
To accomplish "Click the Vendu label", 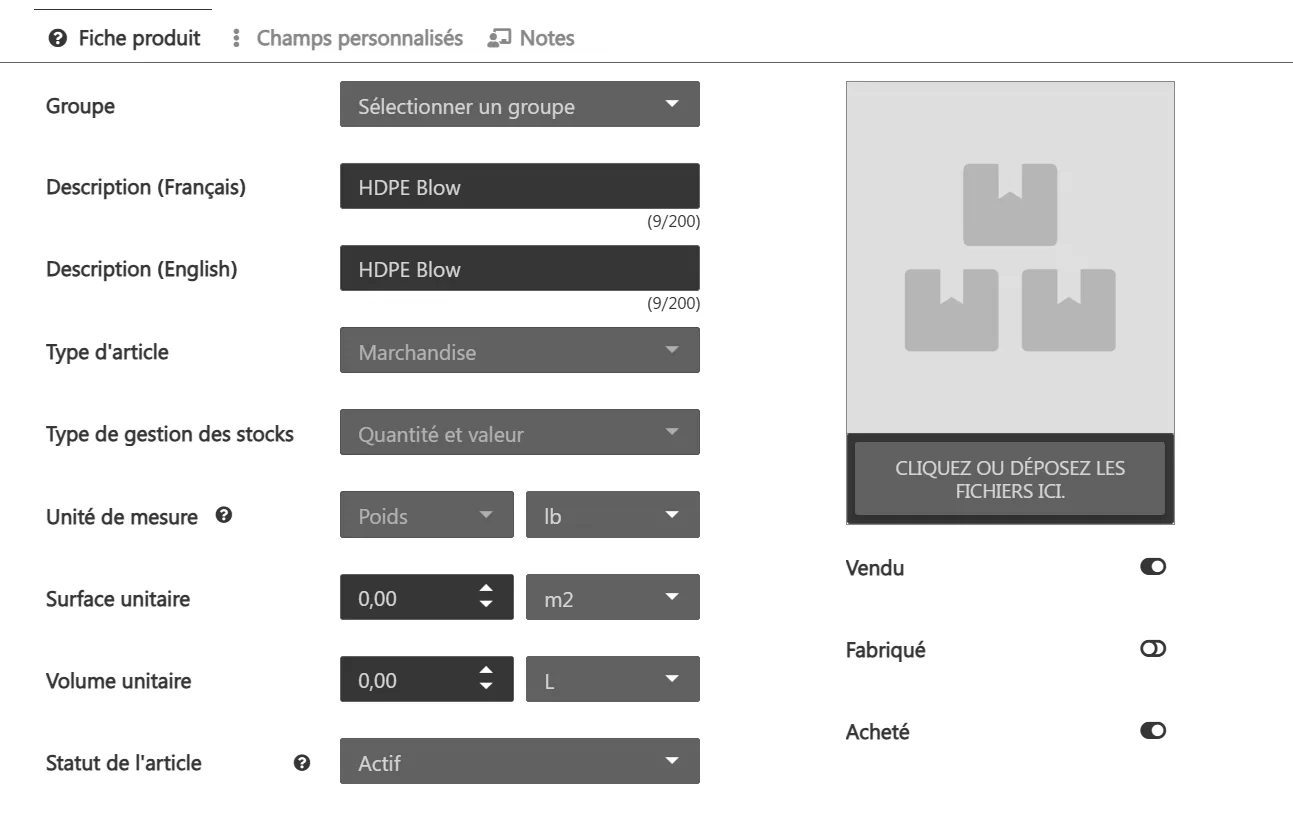I will click(x=875, y=568).
